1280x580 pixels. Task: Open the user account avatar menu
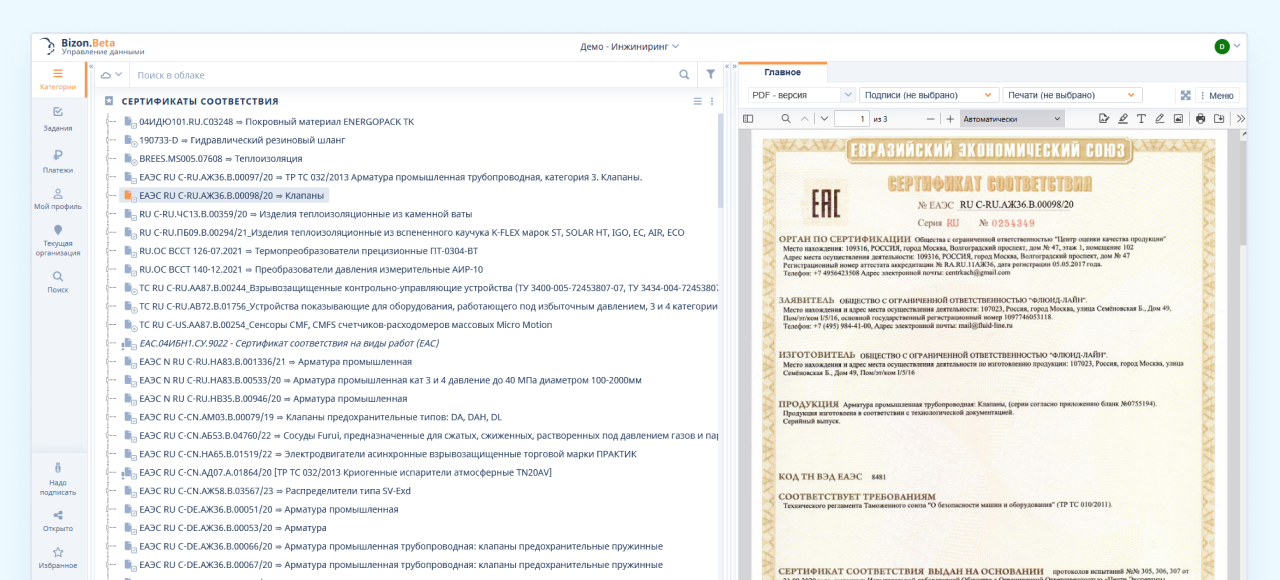(1222, 46)
